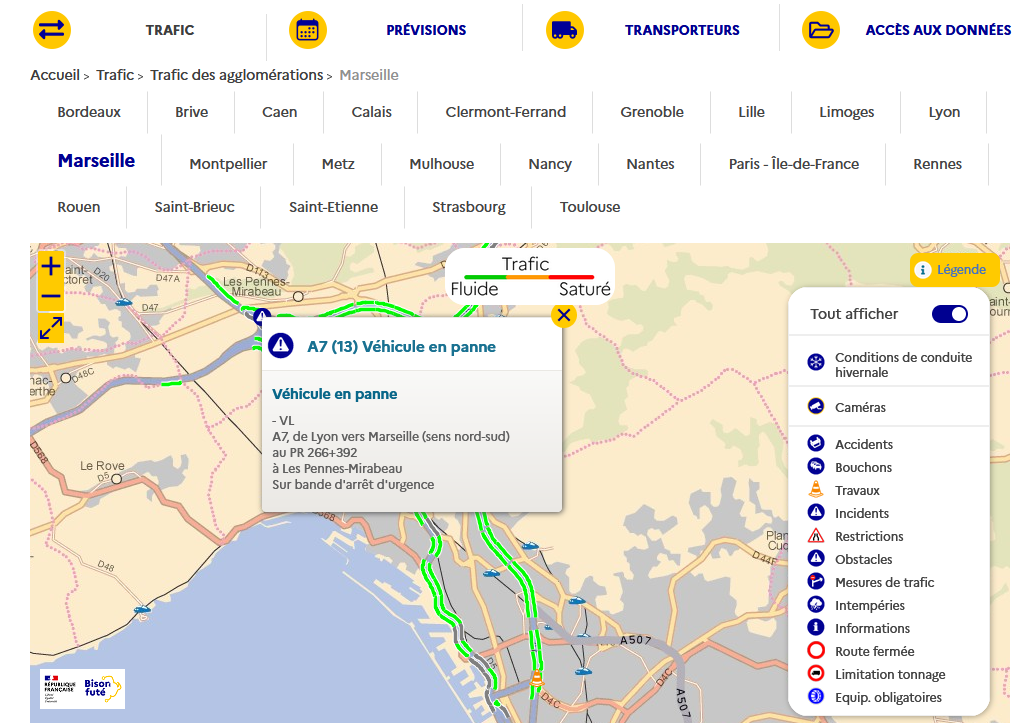
Task: Click the Accidents legend icon
Action: (816, 444)
